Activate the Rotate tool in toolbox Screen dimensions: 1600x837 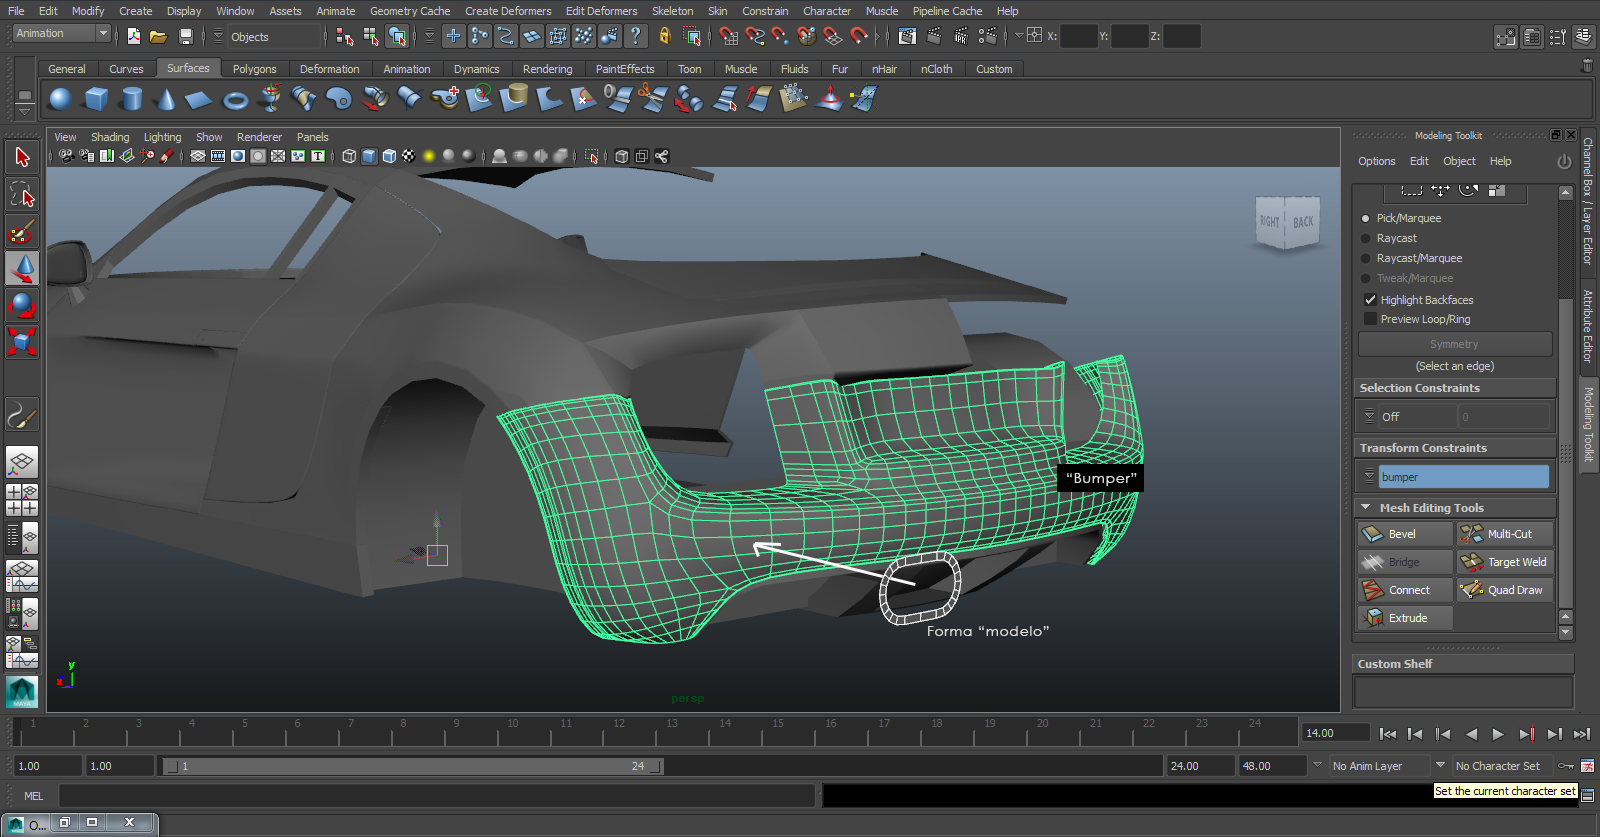point(22,305)
